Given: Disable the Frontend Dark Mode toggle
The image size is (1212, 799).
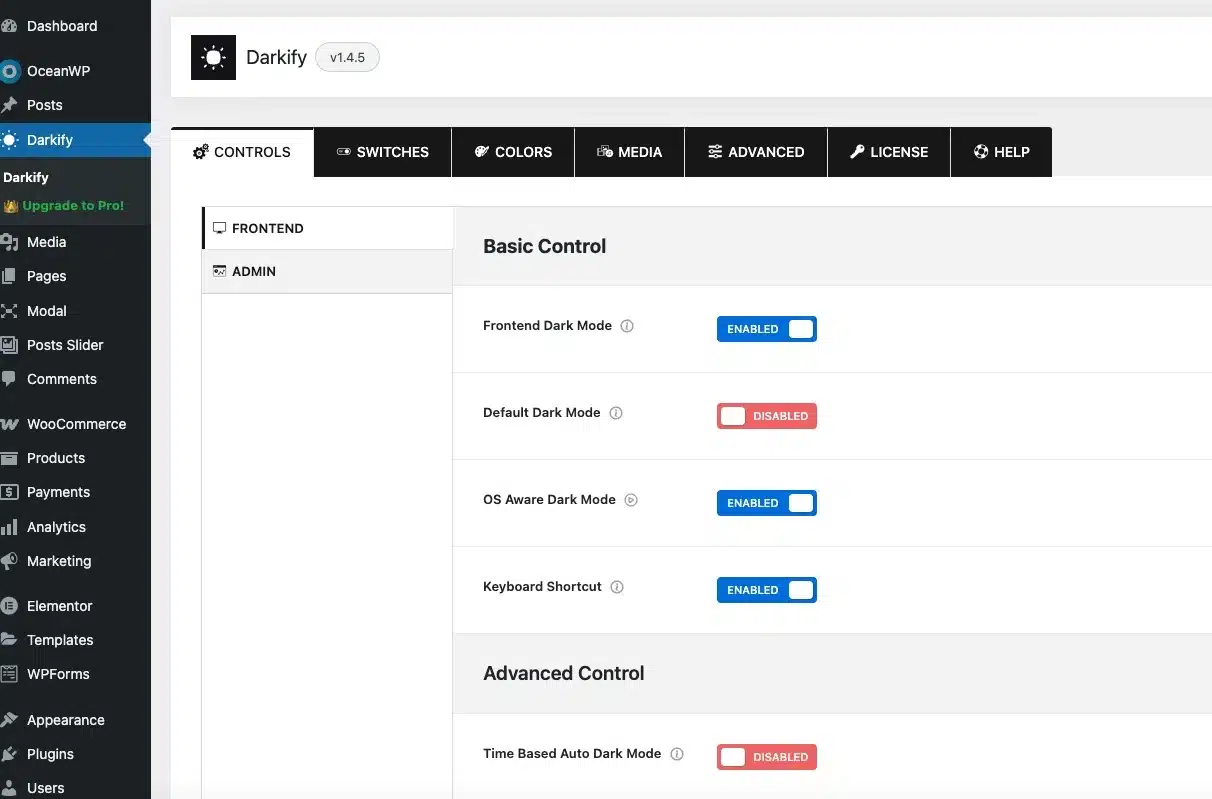Looking at the screenshot, I should click(767, 329).
